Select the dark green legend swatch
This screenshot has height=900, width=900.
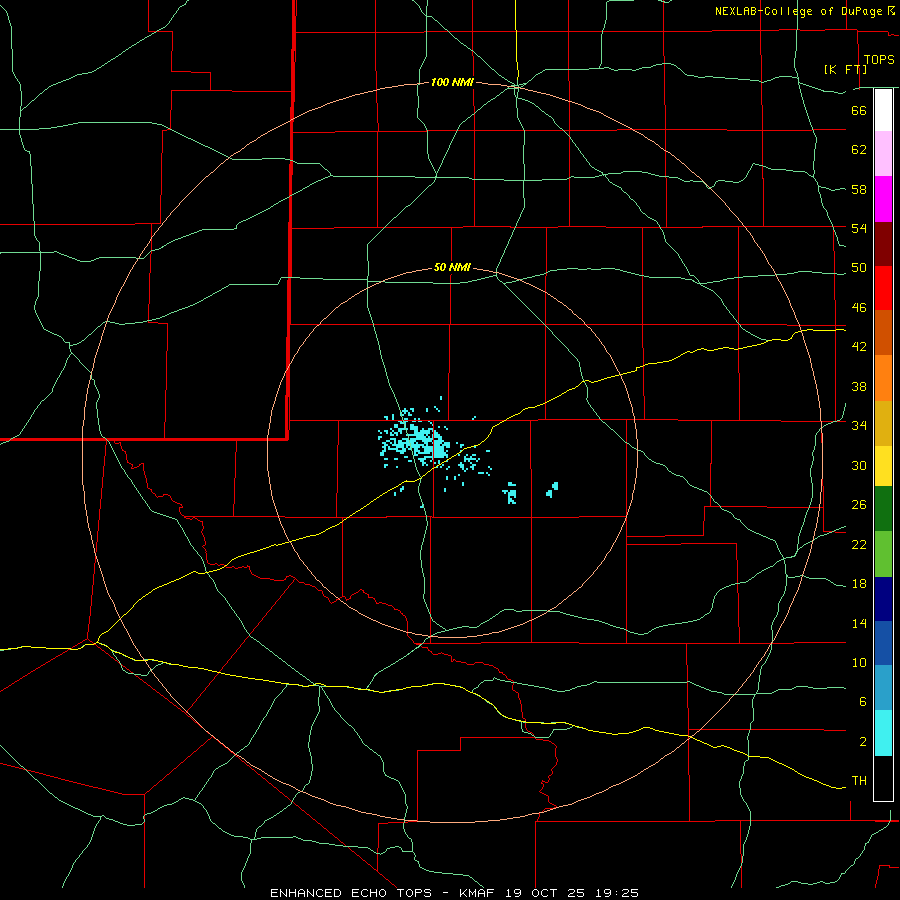(883, 509)
